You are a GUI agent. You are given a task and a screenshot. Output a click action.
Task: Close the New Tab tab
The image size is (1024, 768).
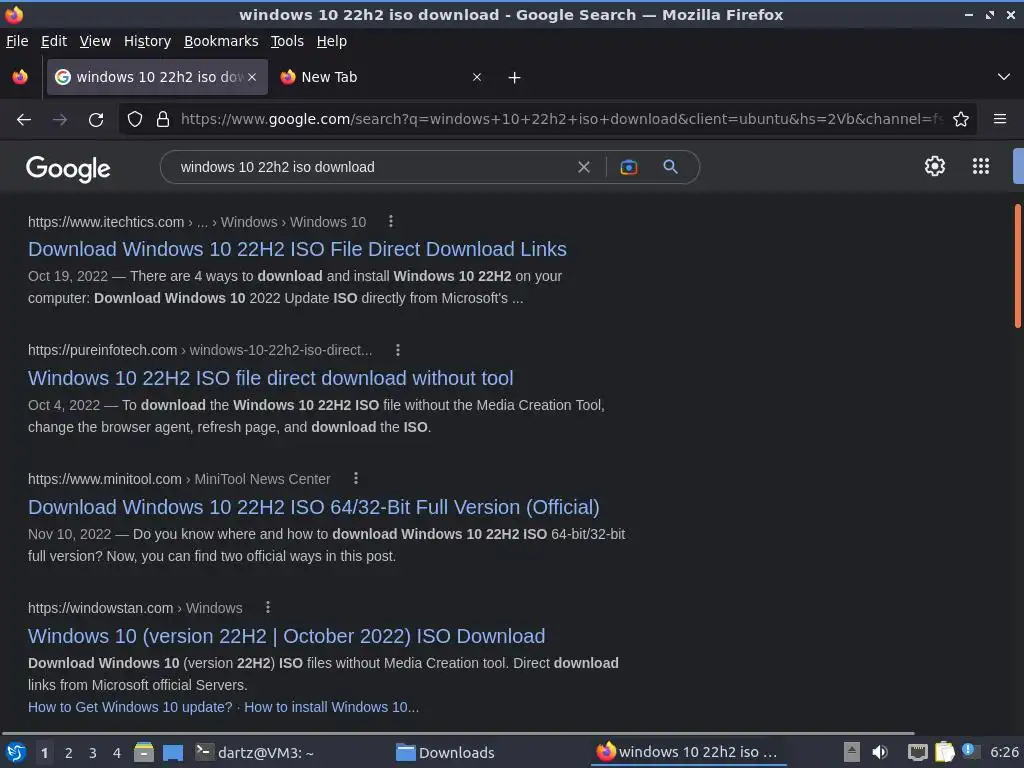(477, 77)
